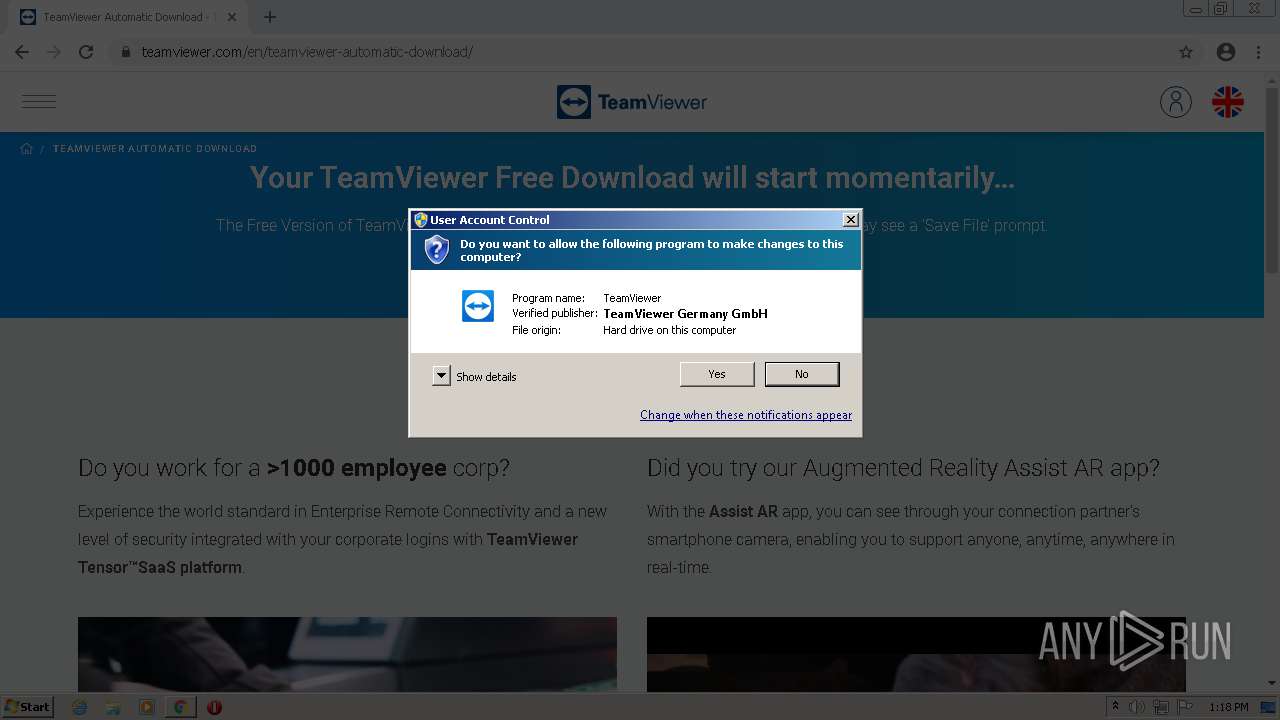Open the website hamburger menu
This screenshot has width=1280, height=720.
coord(39,101)
